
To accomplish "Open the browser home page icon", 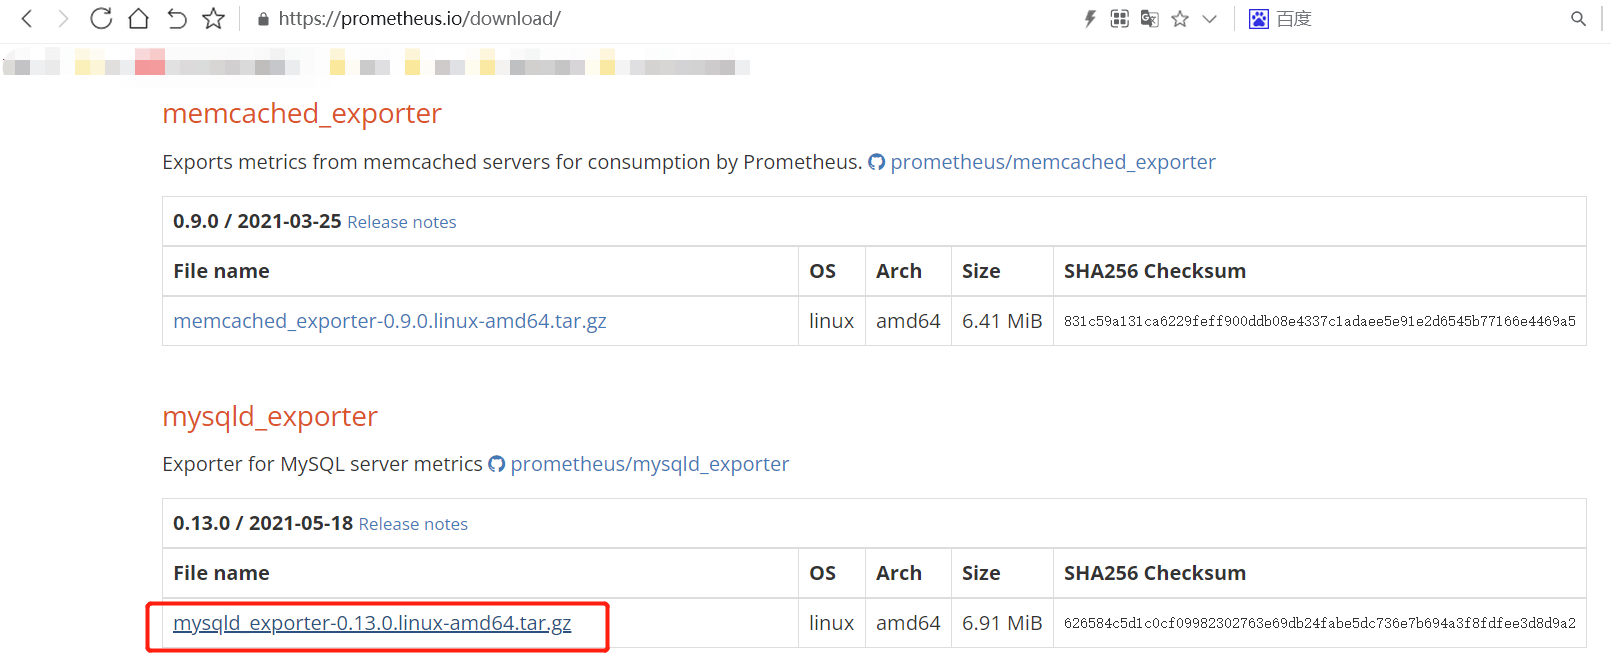I will 139,18.
